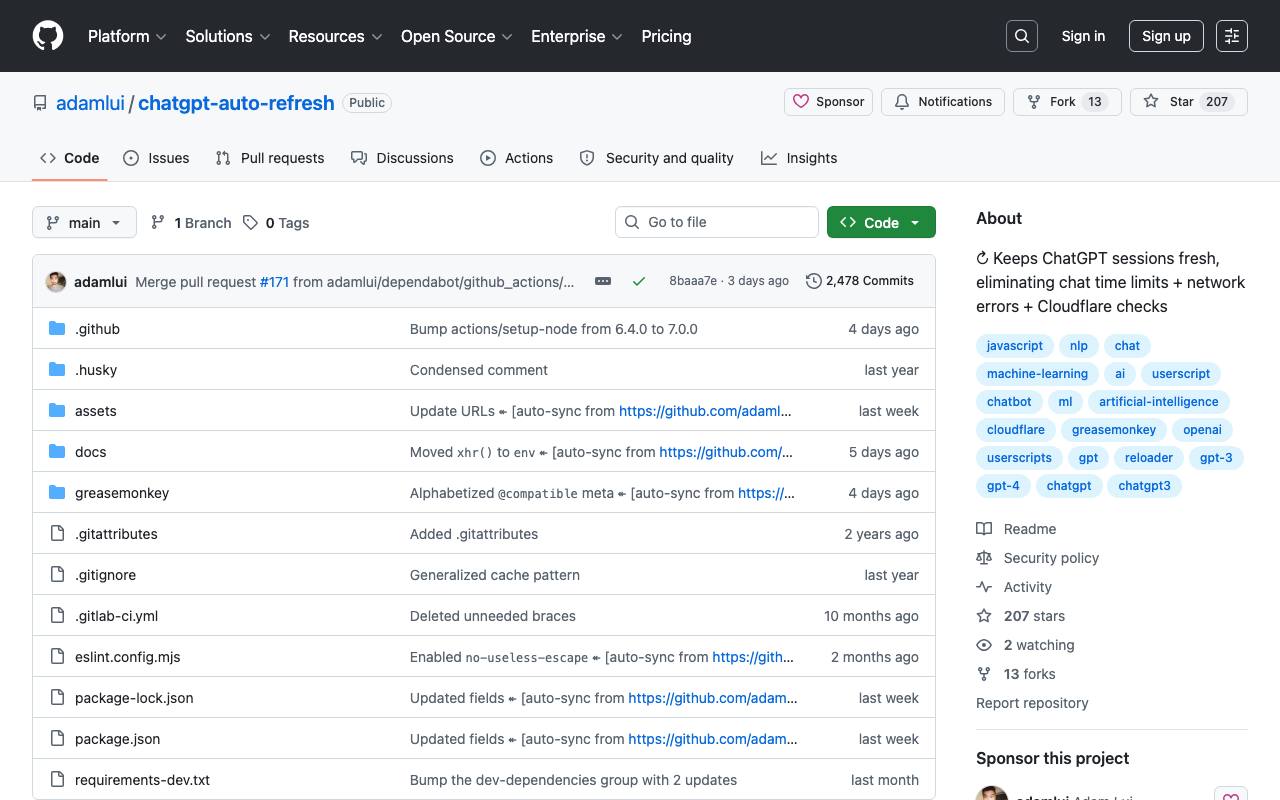Screen dimensions: 1280x800
Task: Open the appearance settings icon in header
Action: (1232, 36)
